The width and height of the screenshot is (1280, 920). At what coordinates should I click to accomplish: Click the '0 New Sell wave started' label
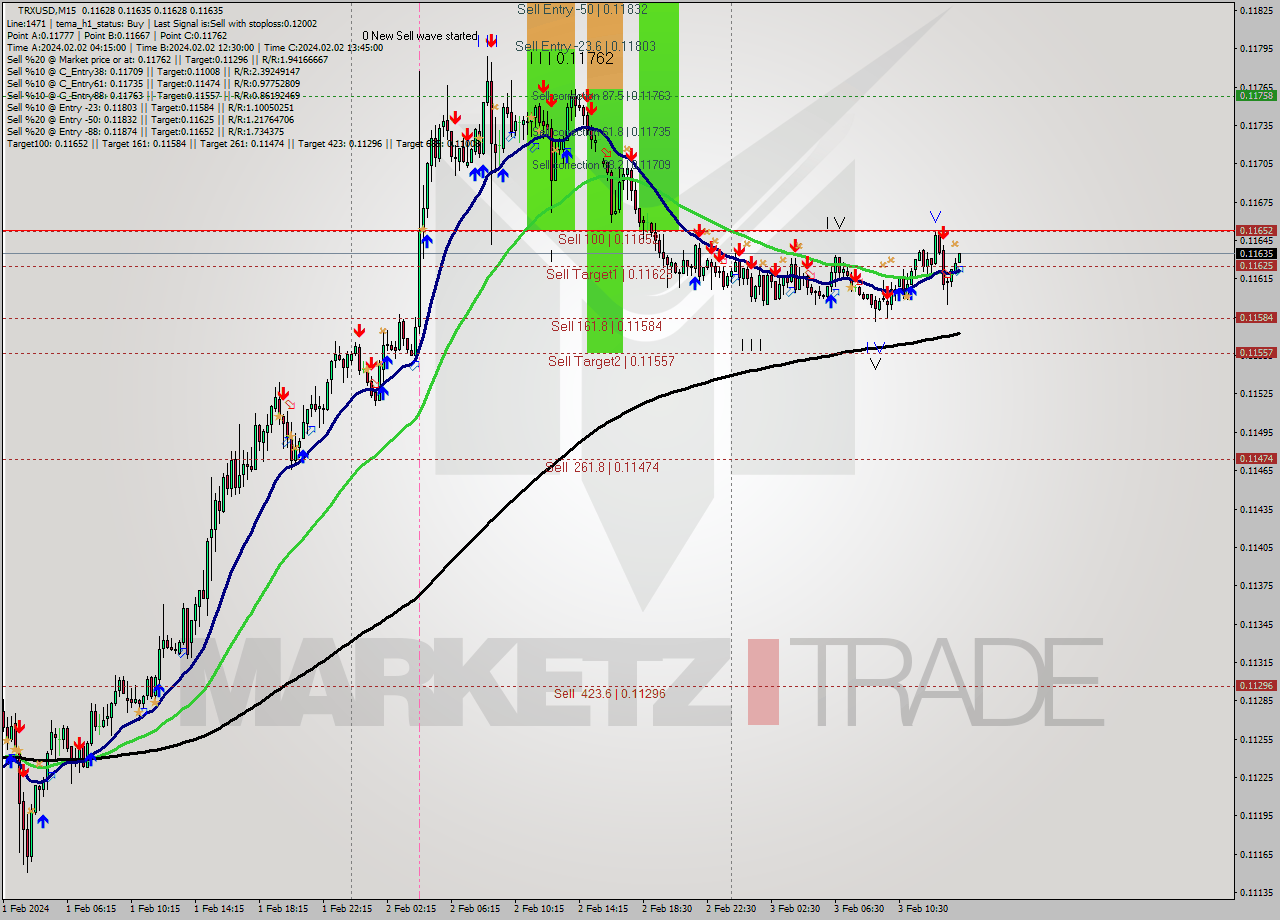point(420,36)
